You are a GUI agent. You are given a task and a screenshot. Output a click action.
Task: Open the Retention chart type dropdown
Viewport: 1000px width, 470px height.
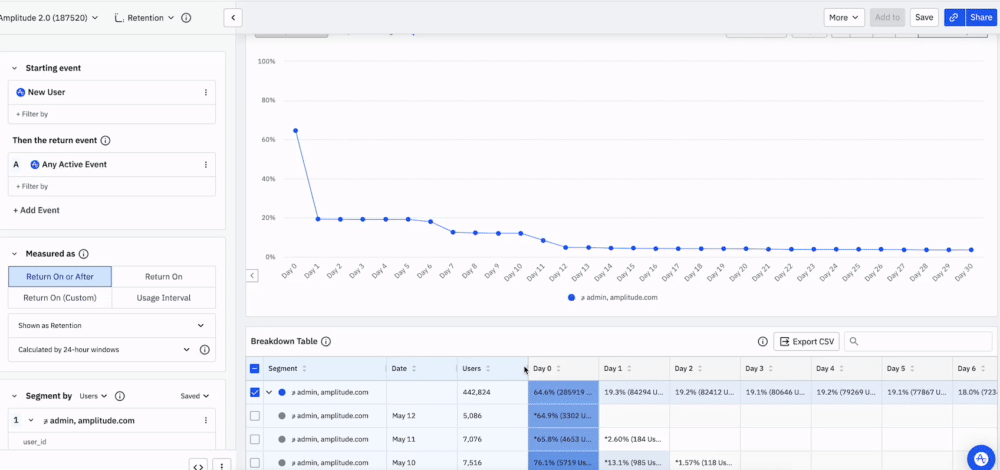click(x=145, y=18)
